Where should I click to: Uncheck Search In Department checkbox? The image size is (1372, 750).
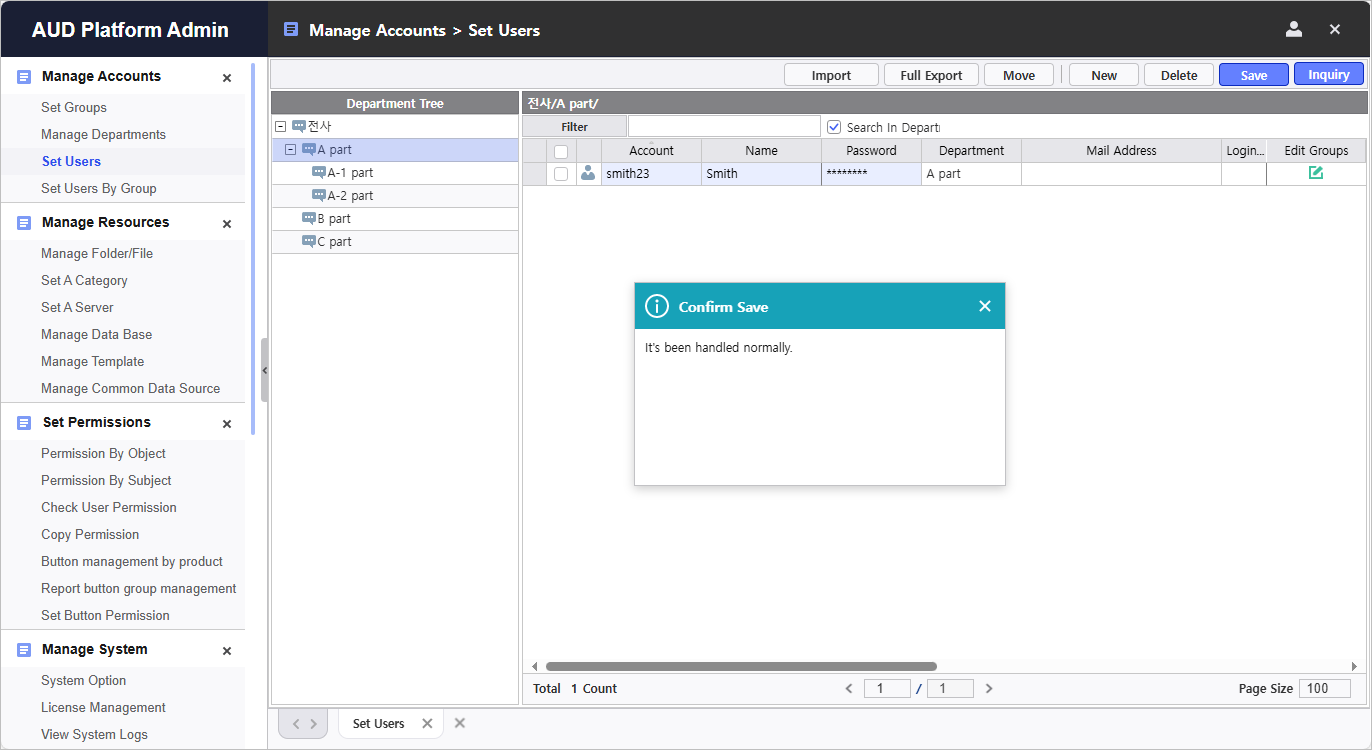834,127
